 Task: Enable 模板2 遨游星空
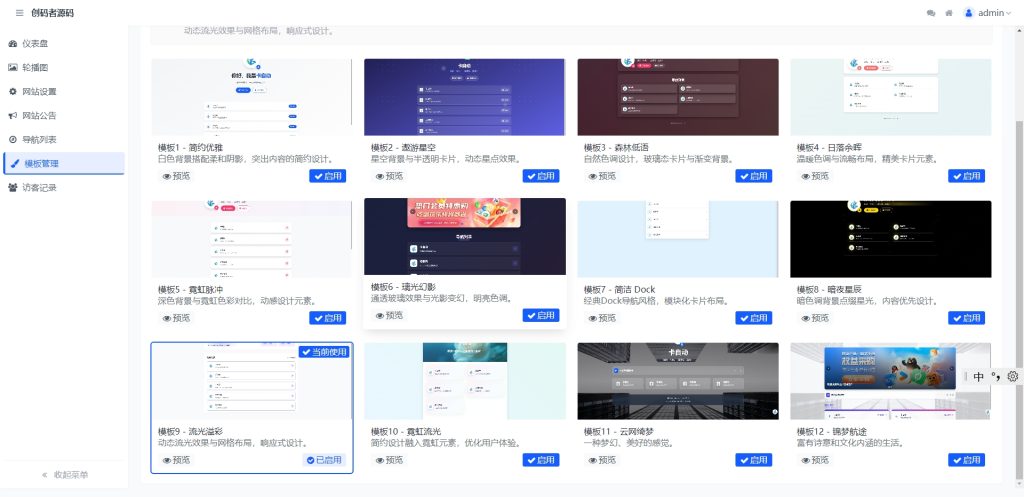tap(541, 176)
